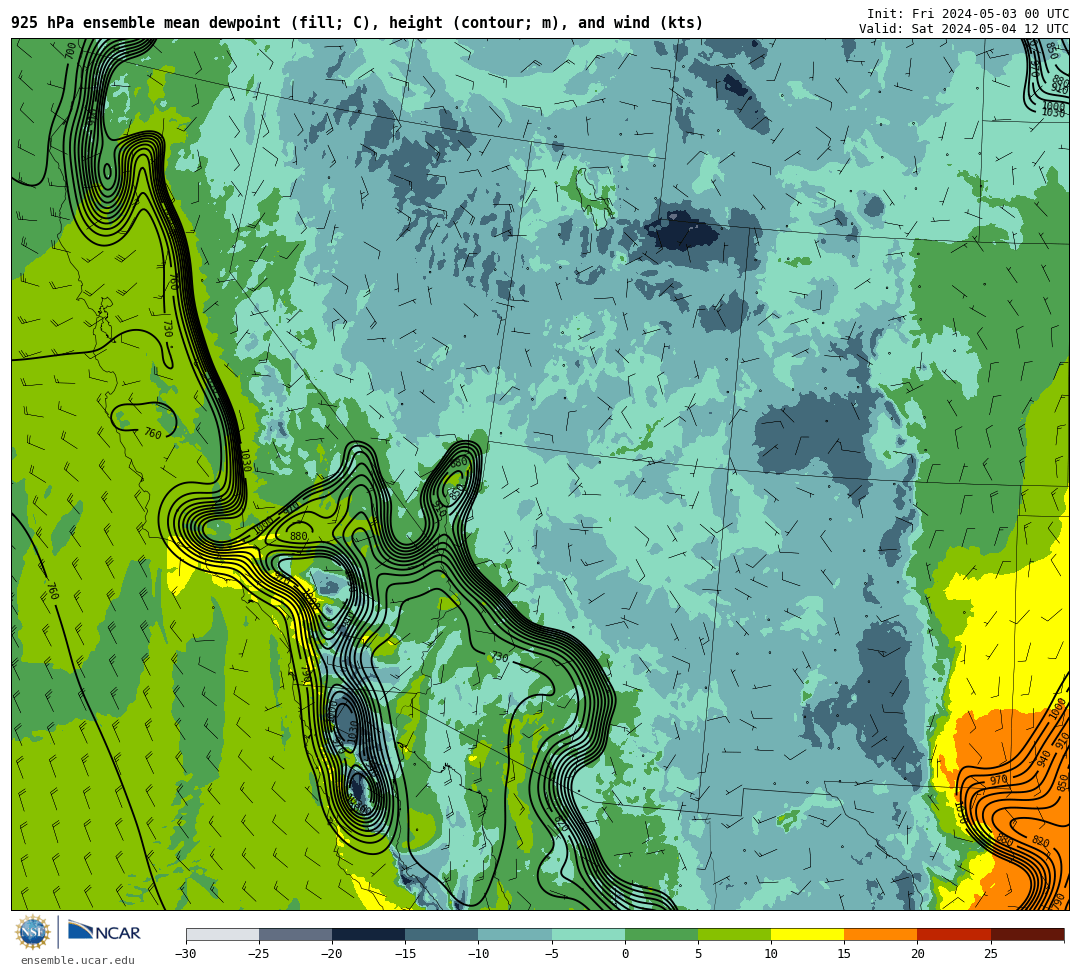Click the 880 contour label on the map
Viewport: 1080px width, 973px height.
pyautogui.click(x=298, y=536)
